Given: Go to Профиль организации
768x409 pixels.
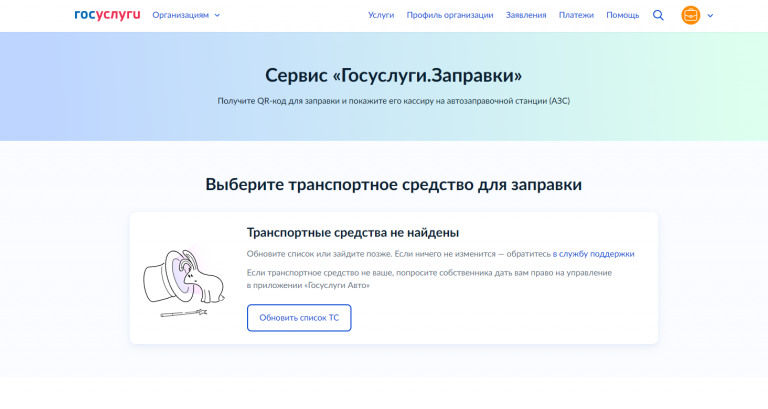Looking at the screenshot, I should coord(450,15).
